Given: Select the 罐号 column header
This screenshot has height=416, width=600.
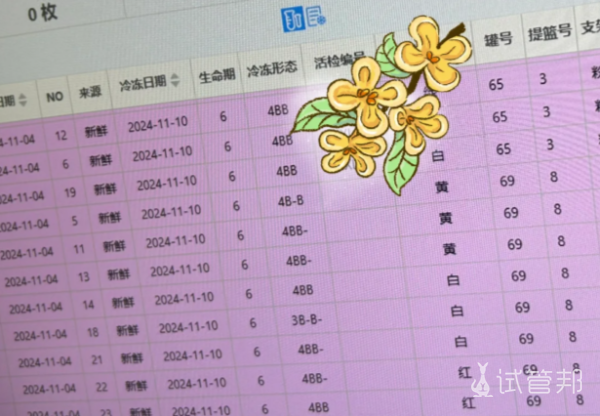Looking at the screenshot, I should pyautogui.click(x=498, y=39).
